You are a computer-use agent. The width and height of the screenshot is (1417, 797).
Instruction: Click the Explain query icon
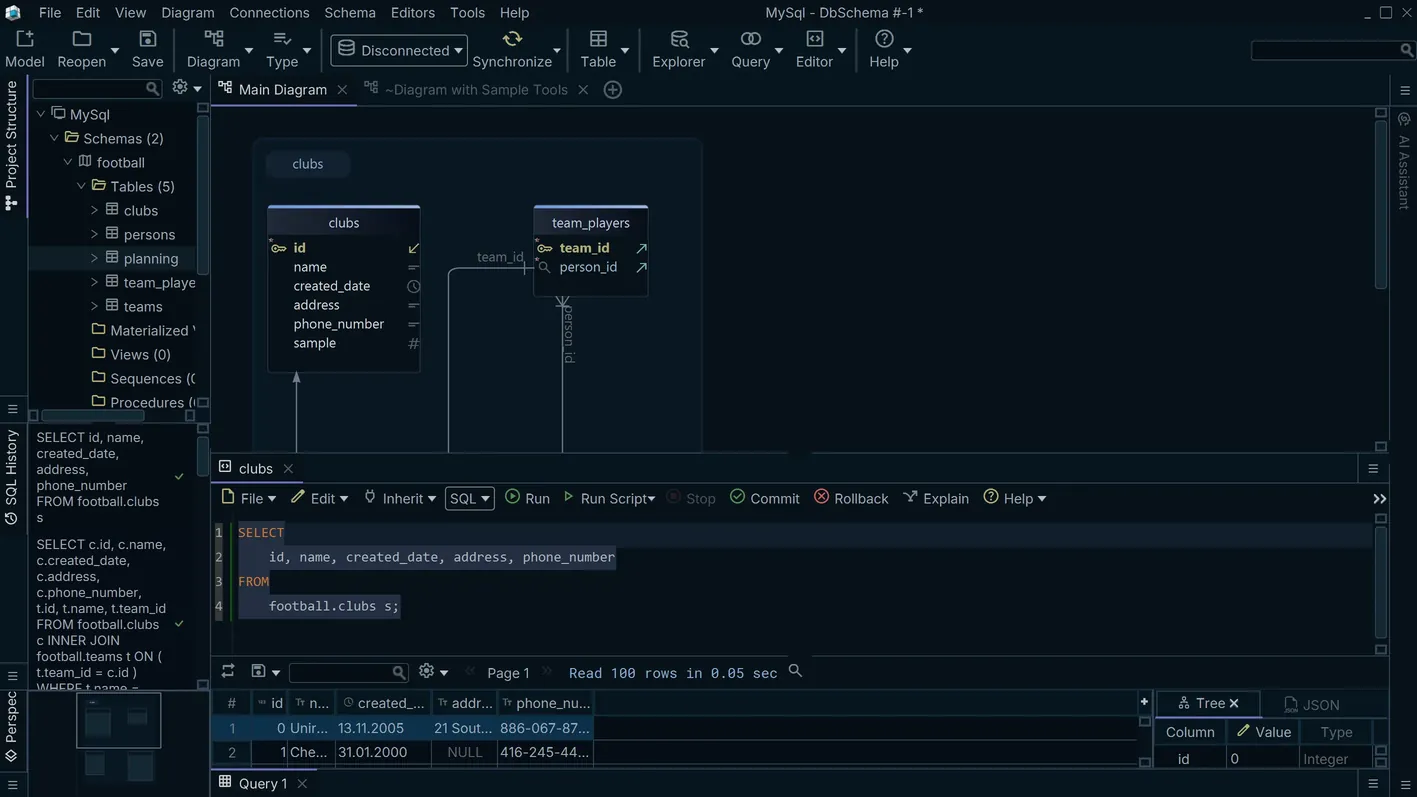click(935, 498)
